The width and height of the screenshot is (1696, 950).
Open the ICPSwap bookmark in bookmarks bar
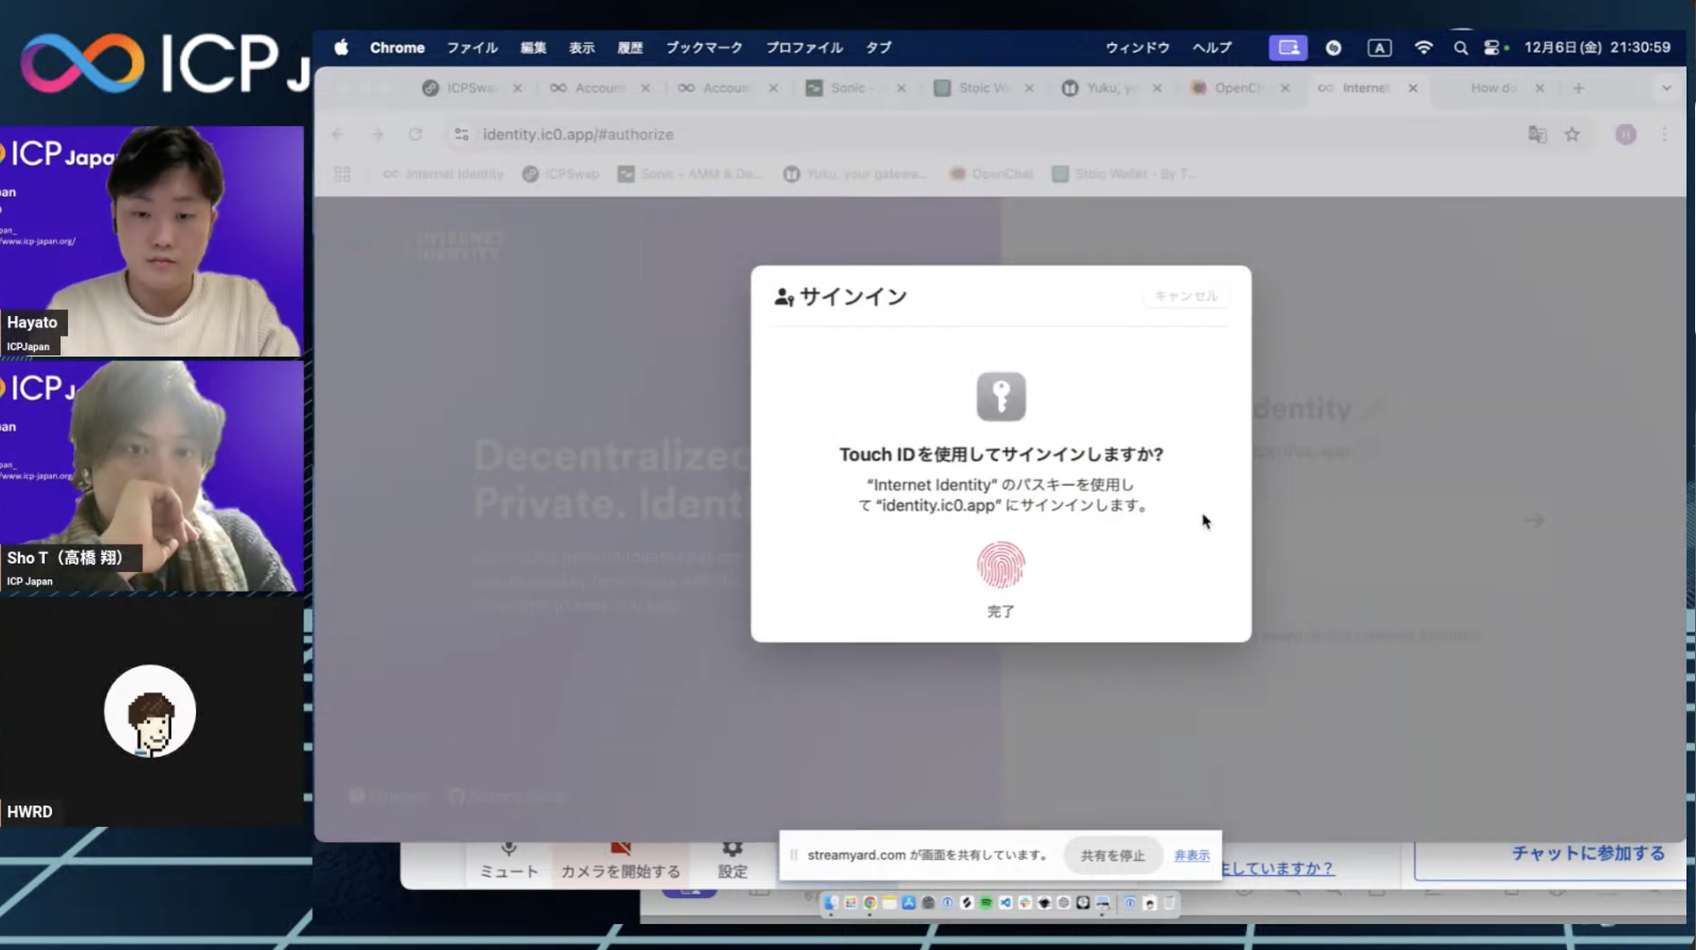tap(560, 173)
